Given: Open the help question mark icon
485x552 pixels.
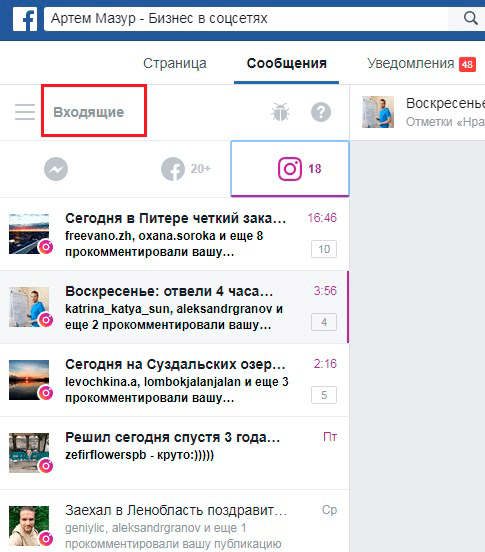Looking at the screenshot, I should point(321,112).
